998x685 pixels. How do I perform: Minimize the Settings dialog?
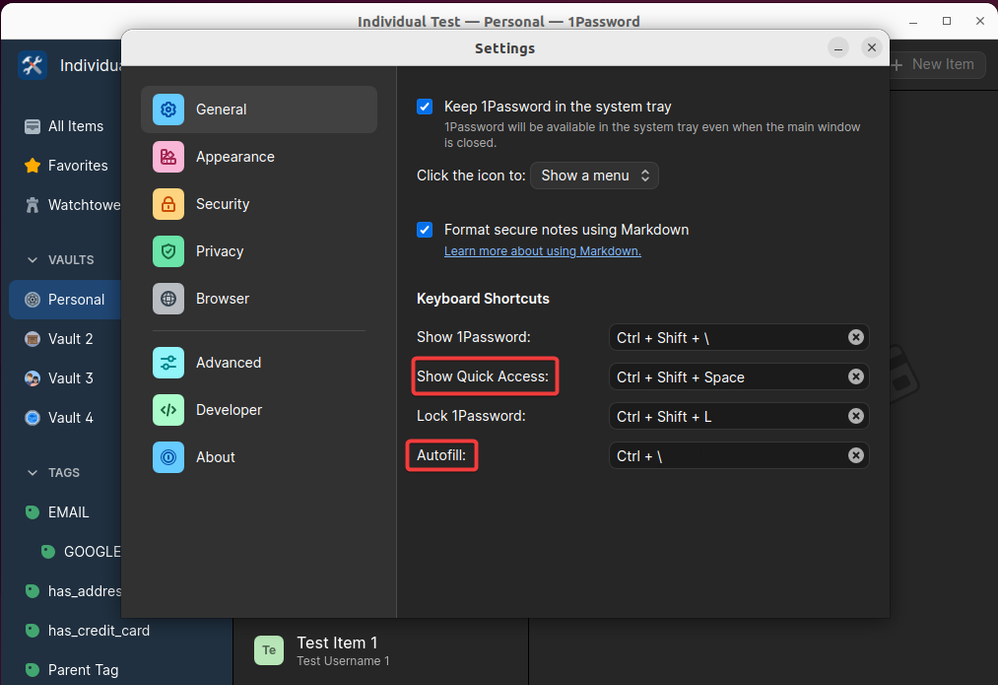[838, 48]
